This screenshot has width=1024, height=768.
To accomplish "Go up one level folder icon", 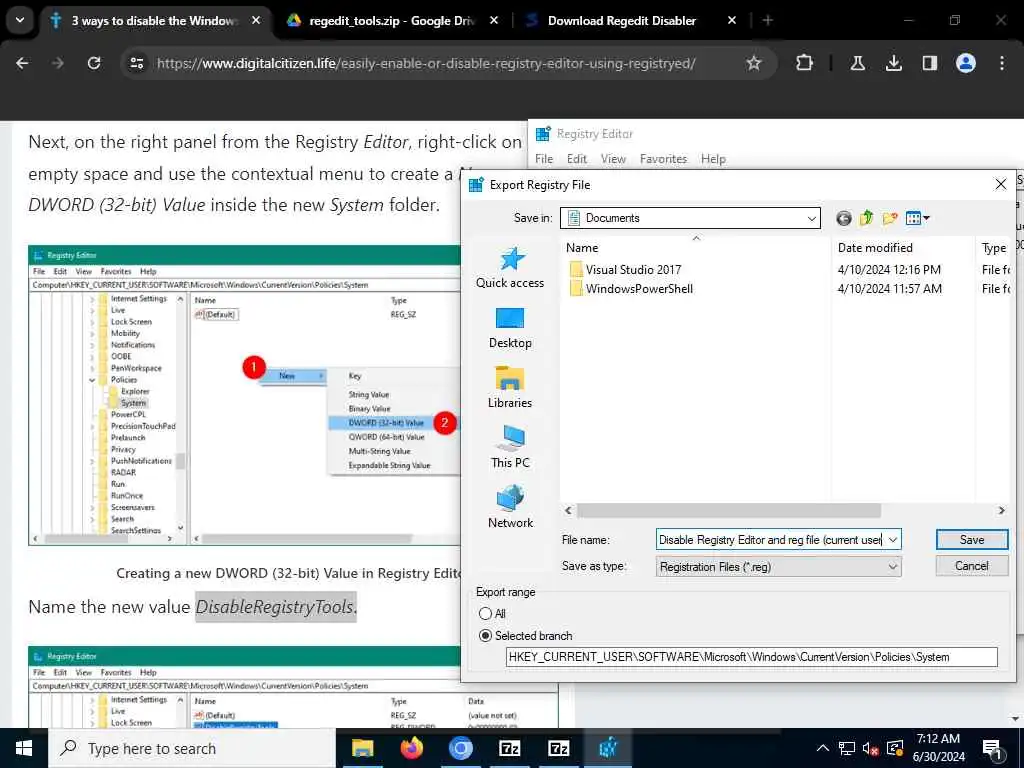I will 867,218.
